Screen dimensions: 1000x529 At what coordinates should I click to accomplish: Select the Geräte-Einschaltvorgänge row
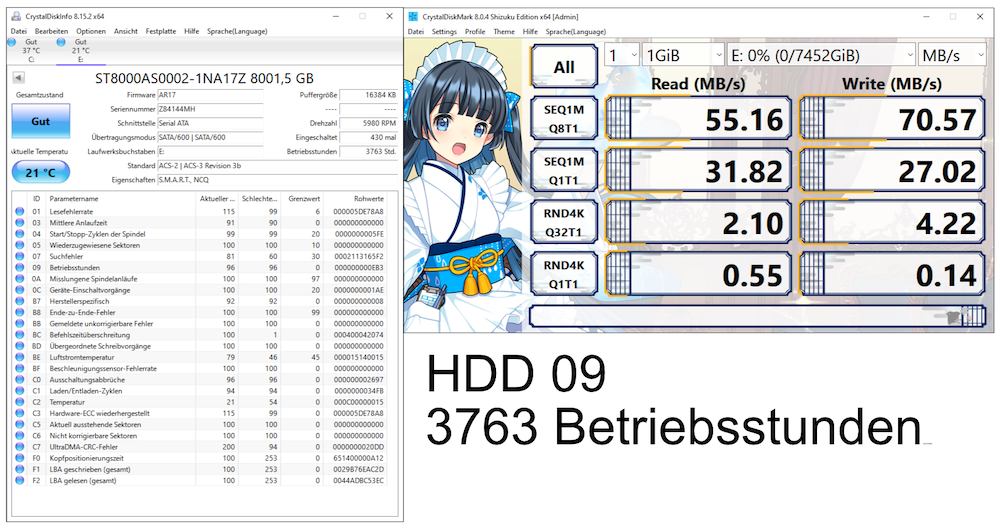pyautogui.click(x=200, y=290)
